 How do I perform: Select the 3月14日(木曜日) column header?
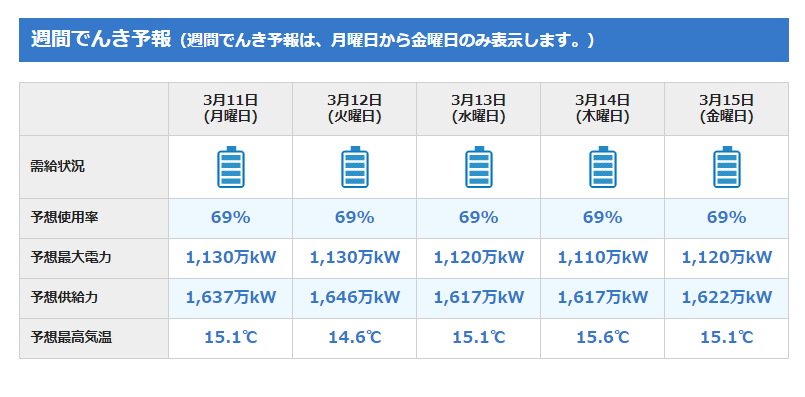tap(603, 108)
